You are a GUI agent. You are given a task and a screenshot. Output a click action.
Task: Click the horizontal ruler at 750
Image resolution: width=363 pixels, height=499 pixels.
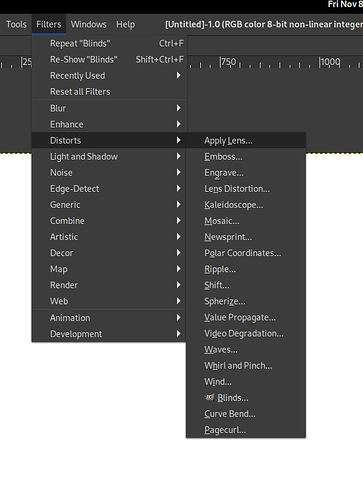228,62
